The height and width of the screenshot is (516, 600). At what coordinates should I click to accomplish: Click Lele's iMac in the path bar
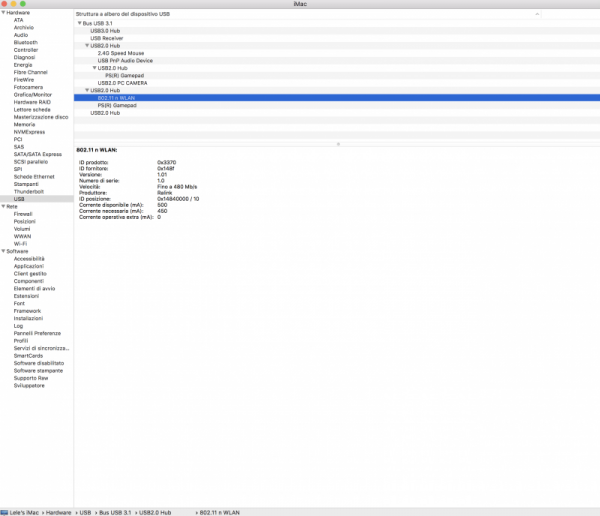pos(24,513)
